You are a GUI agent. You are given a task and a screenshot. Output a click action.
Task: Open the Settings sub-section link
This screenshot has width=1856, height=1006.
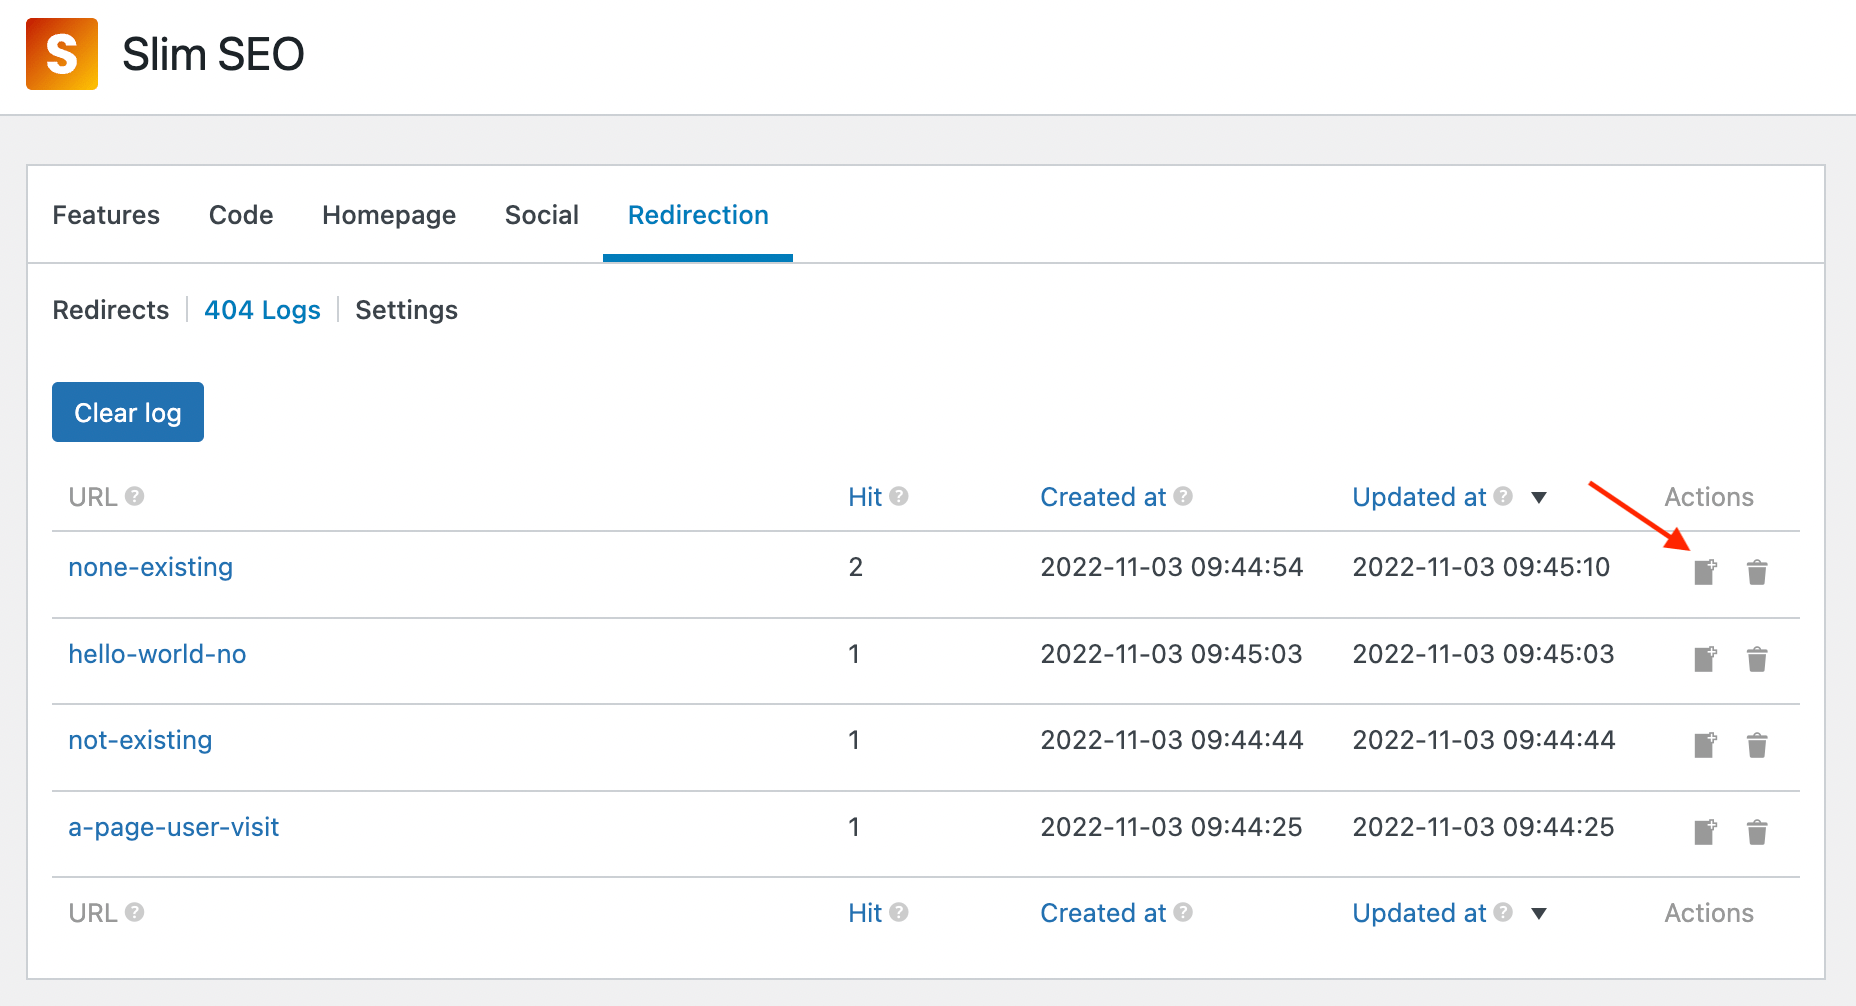(x=406, y=310)
